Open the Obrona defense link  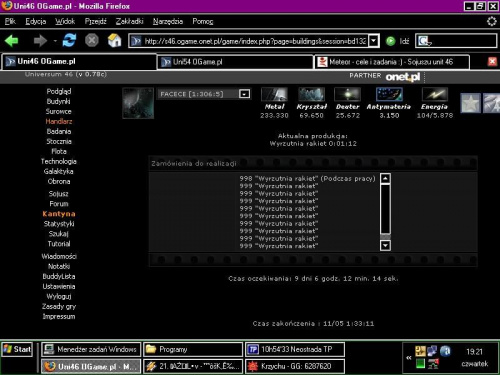coord(59,181)
